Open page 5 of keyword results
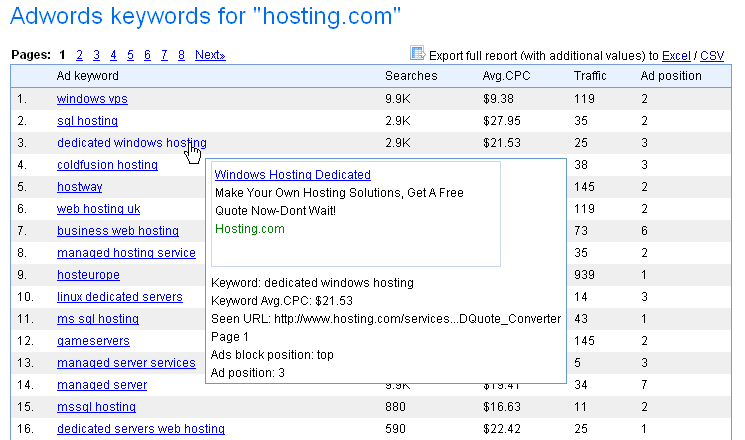This screenshot has height=440, width=745. pos(130,55)
